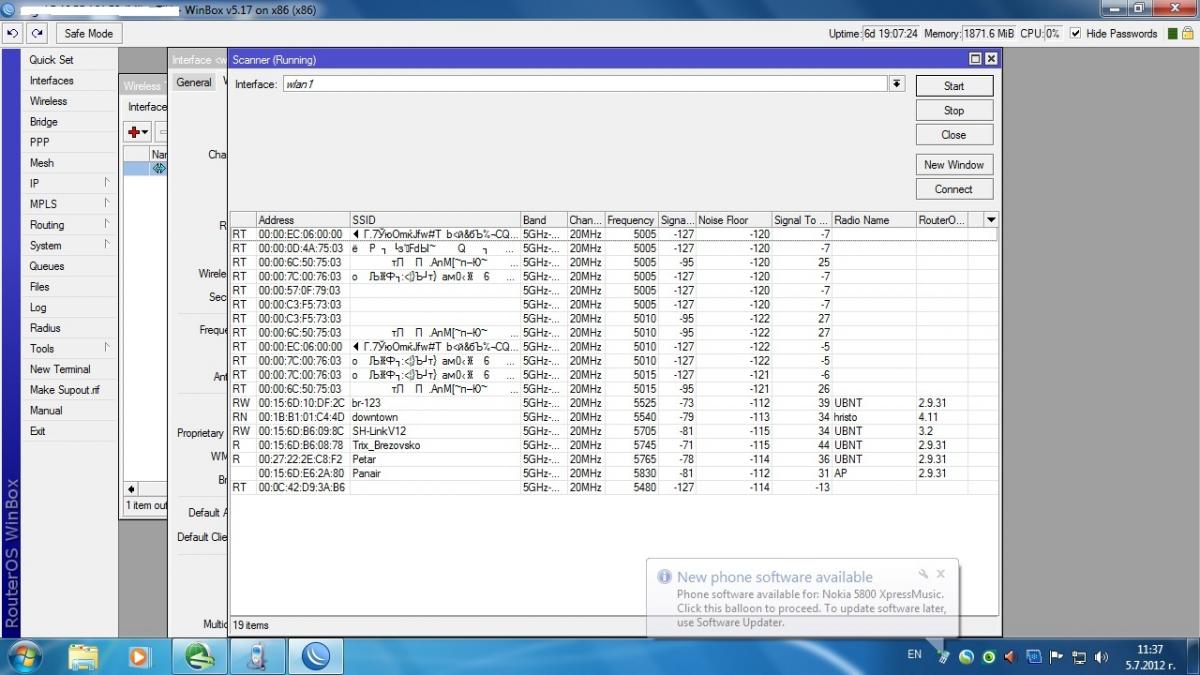Screen dimensions: 1200x675
Task: Toggle the Safe Mode button
Action: point(88,33)
